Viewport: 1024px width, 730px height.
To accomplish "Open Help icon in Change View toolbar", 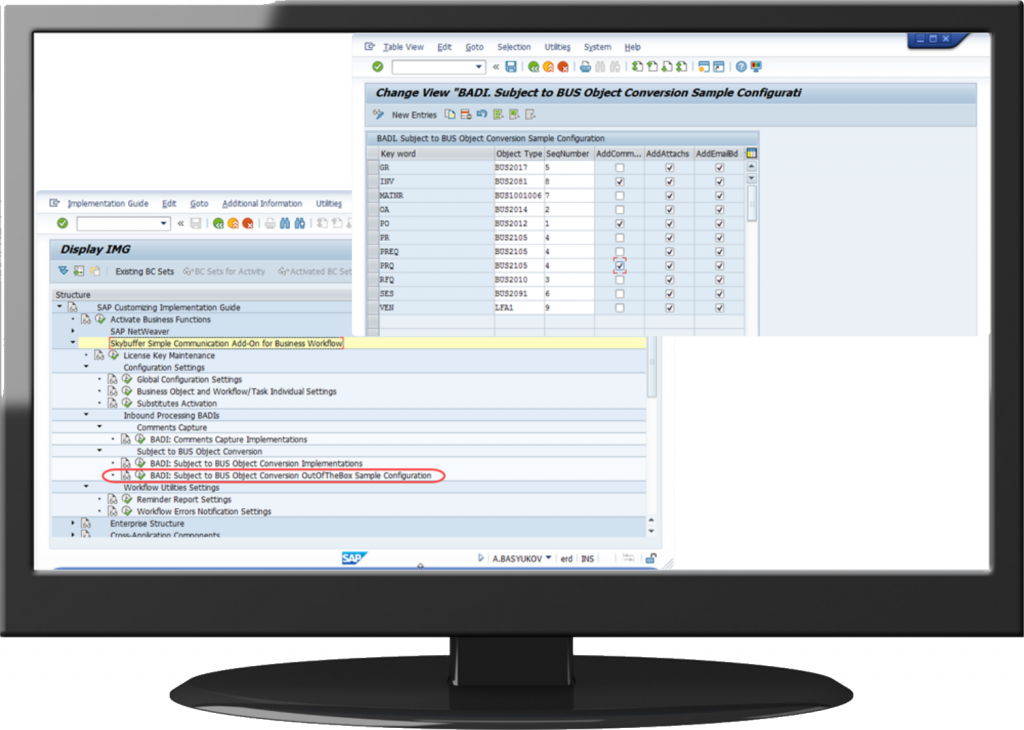I will [741, 67].
